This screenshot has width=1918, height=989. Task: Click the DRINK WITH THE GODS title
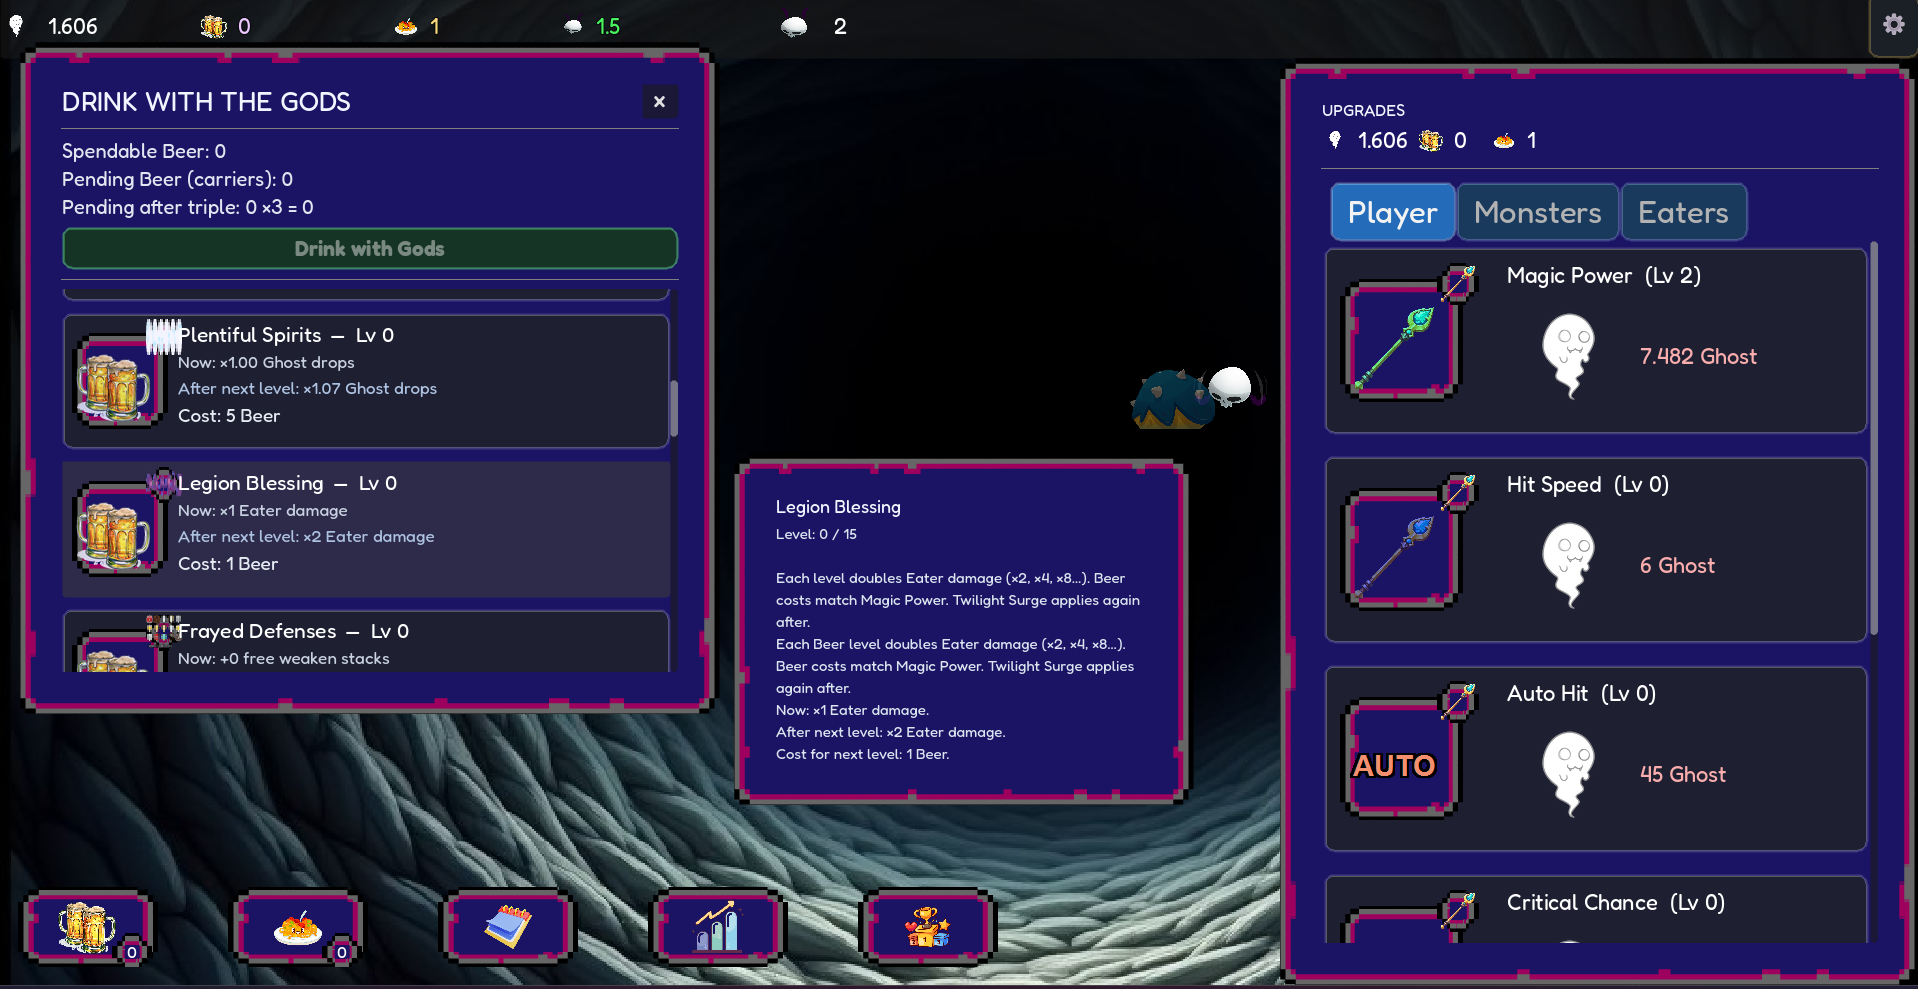coord(206,102)
